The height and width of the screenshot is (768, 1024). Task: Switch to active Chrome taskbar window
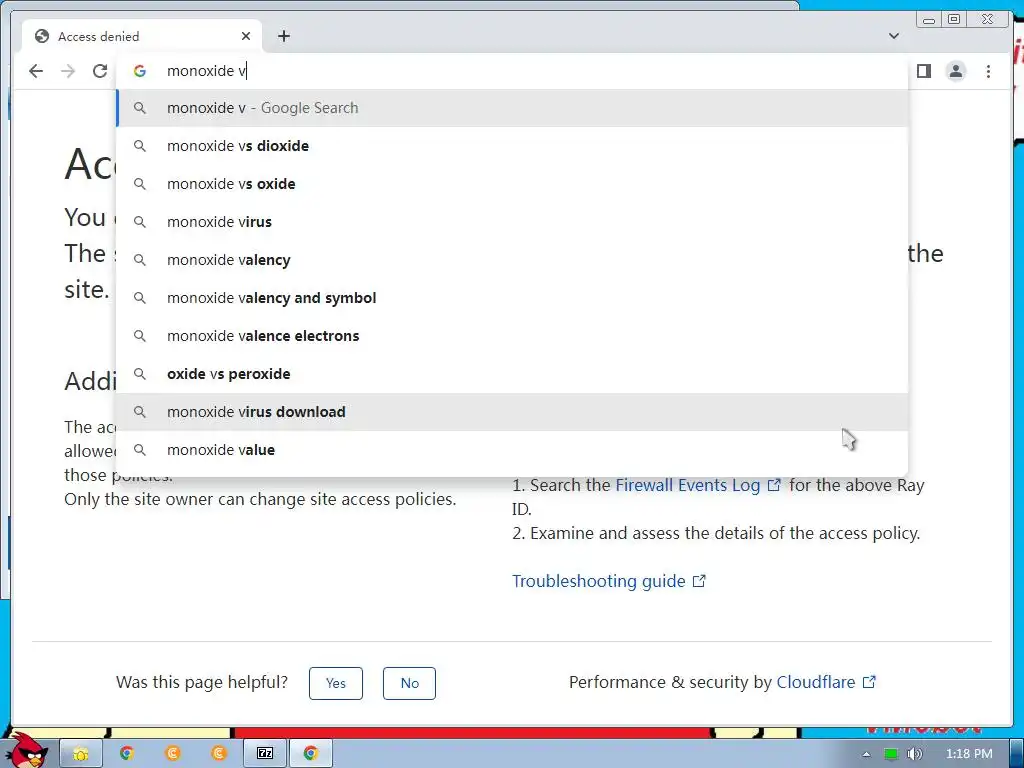tap(311, 754)
